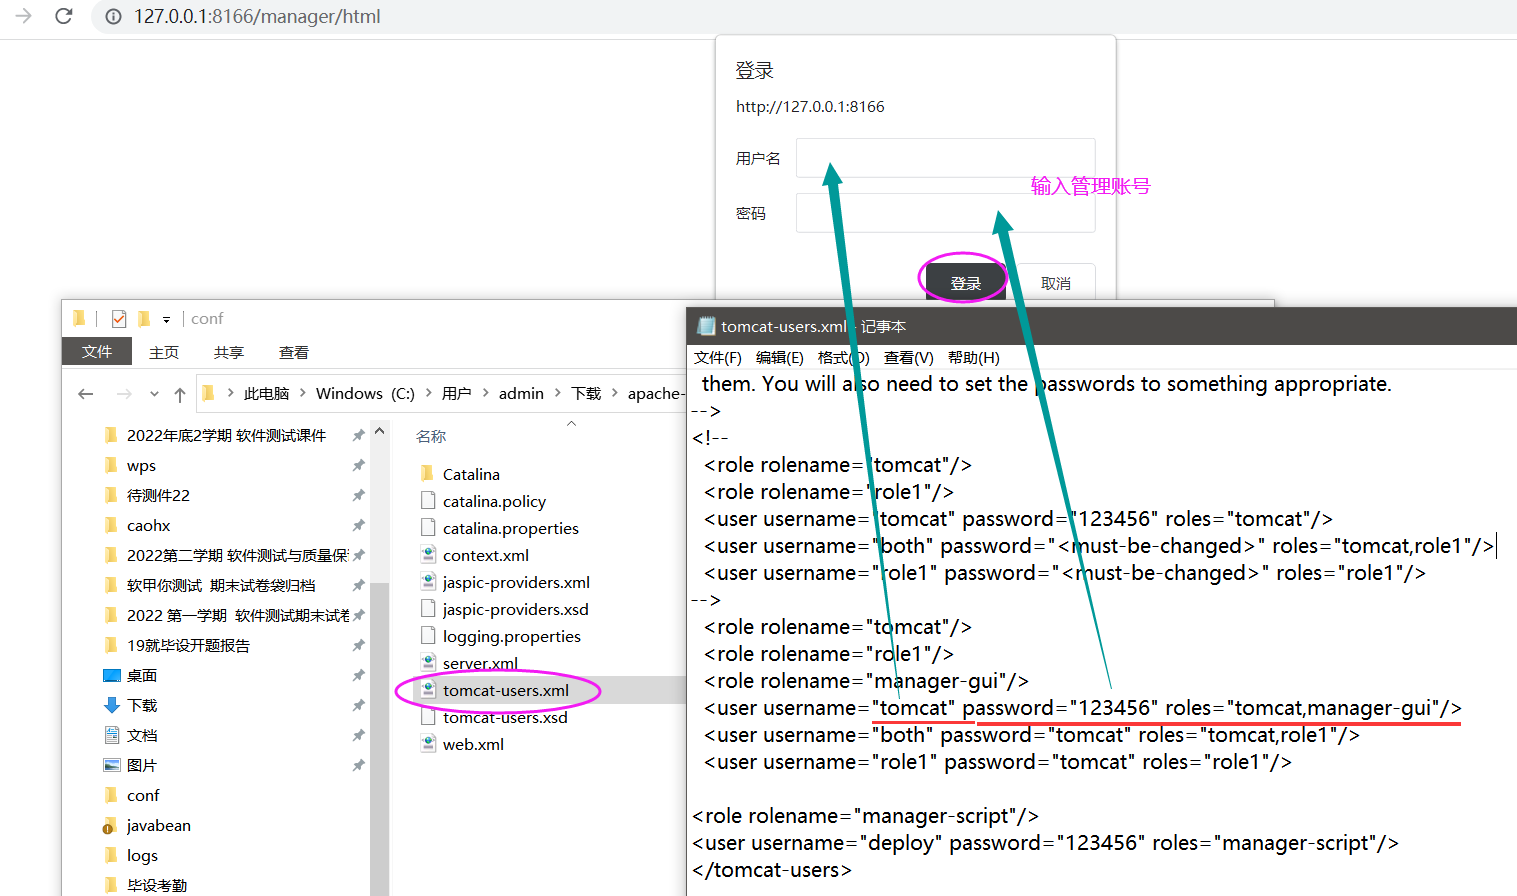Sort by 名称 column header
This screenshot has width=1517, height=896.
(x=431, y=437)
